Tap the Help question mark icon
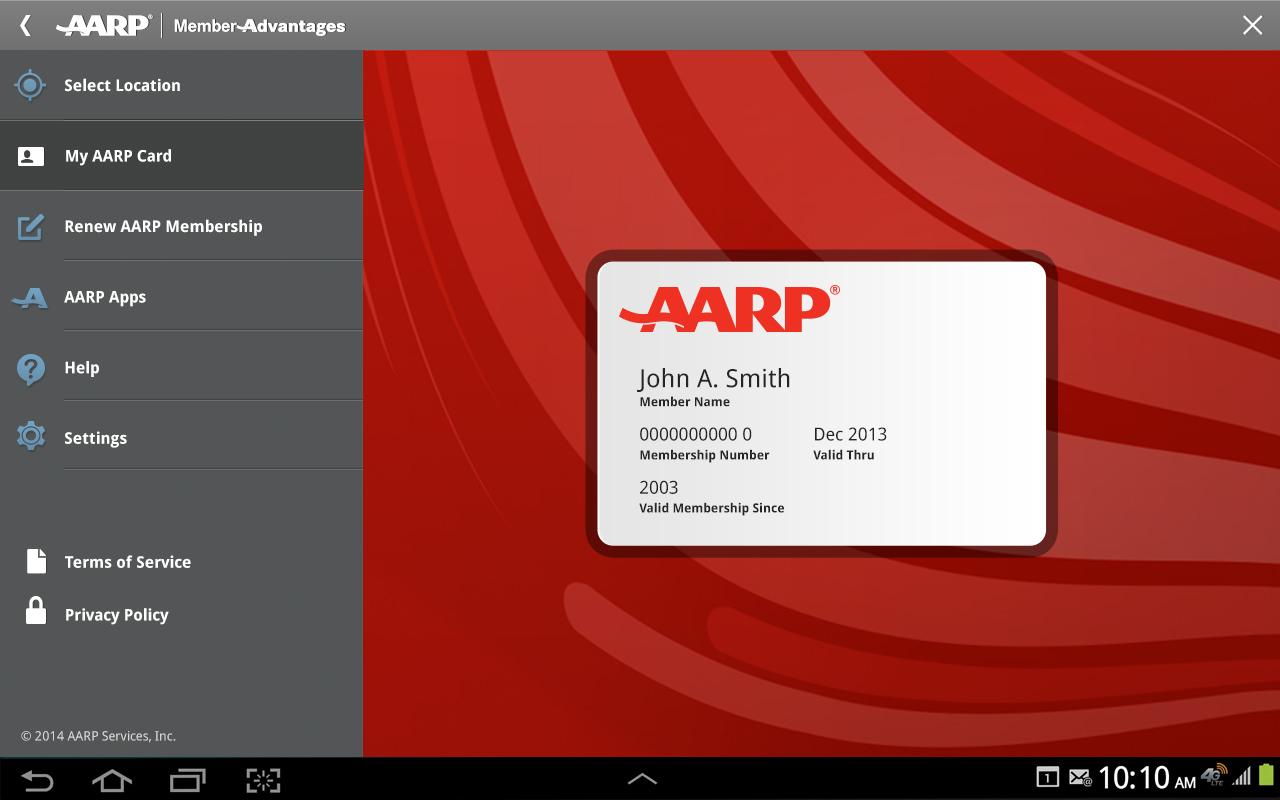The width and height of the screenshot is (1280, 800). [30, 368]
